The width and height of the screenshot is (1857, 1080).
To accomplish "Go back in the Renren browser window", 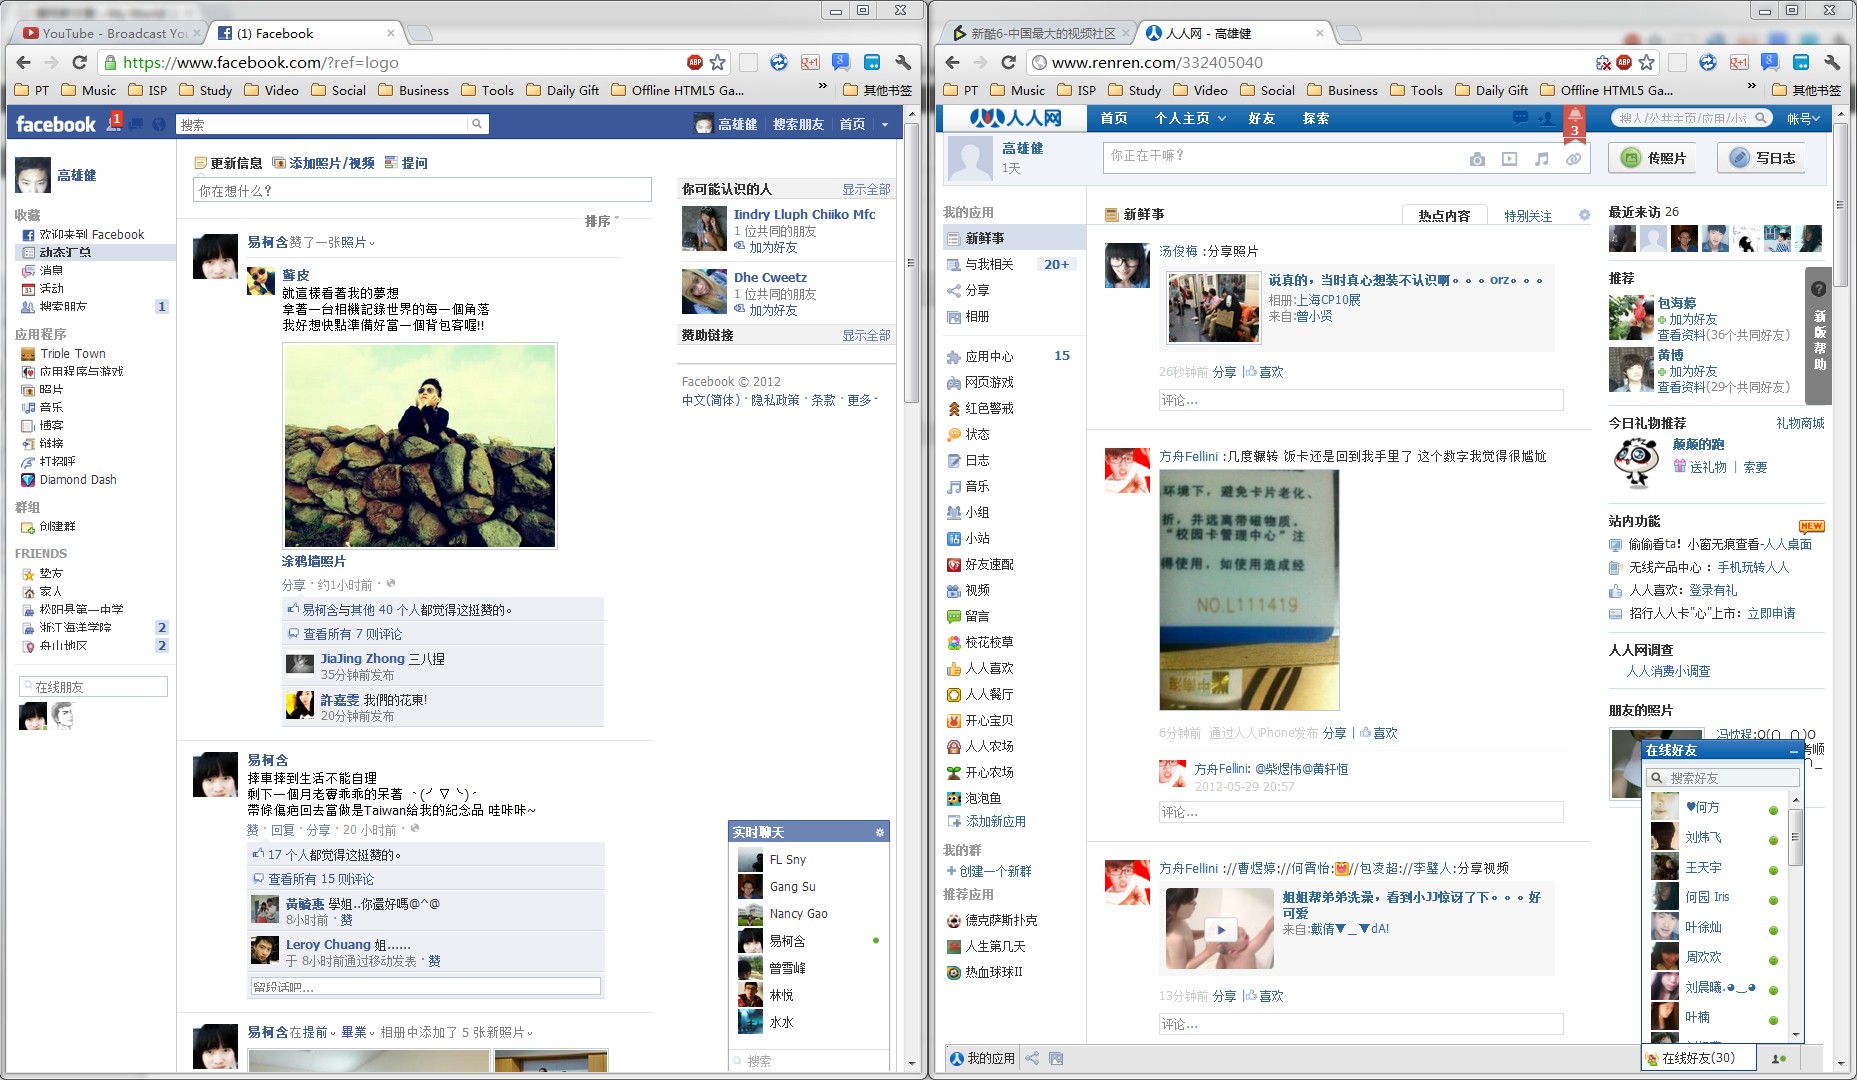I will click(x=952, y=62).
